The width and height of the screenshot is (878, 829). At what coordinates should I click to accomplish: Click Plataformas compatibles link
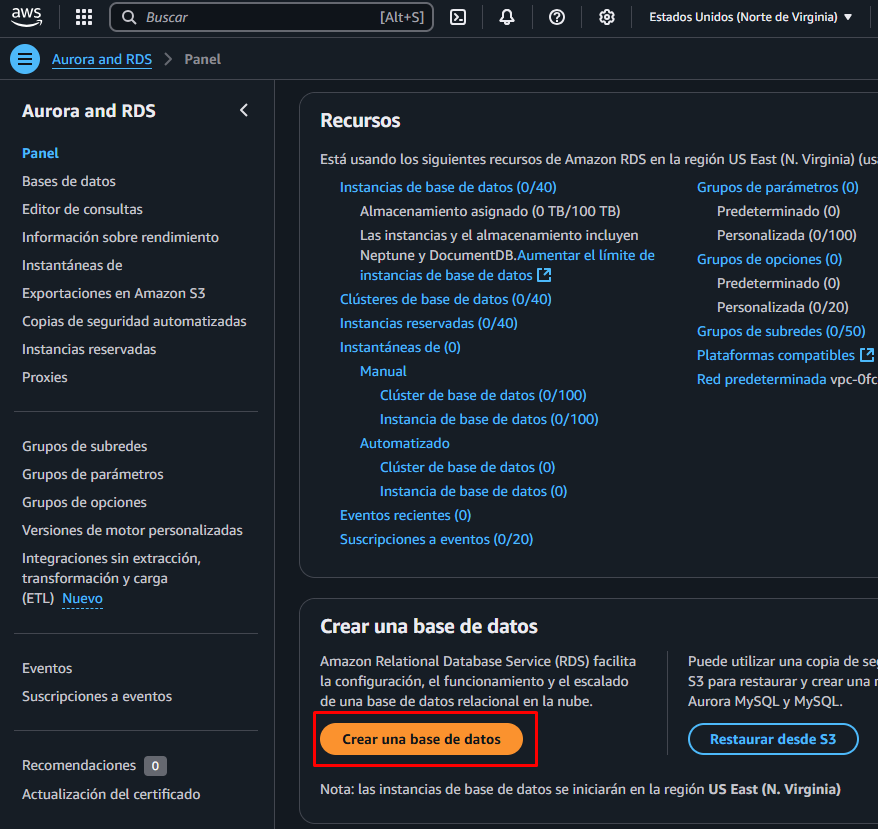click(x=776, y=355)
